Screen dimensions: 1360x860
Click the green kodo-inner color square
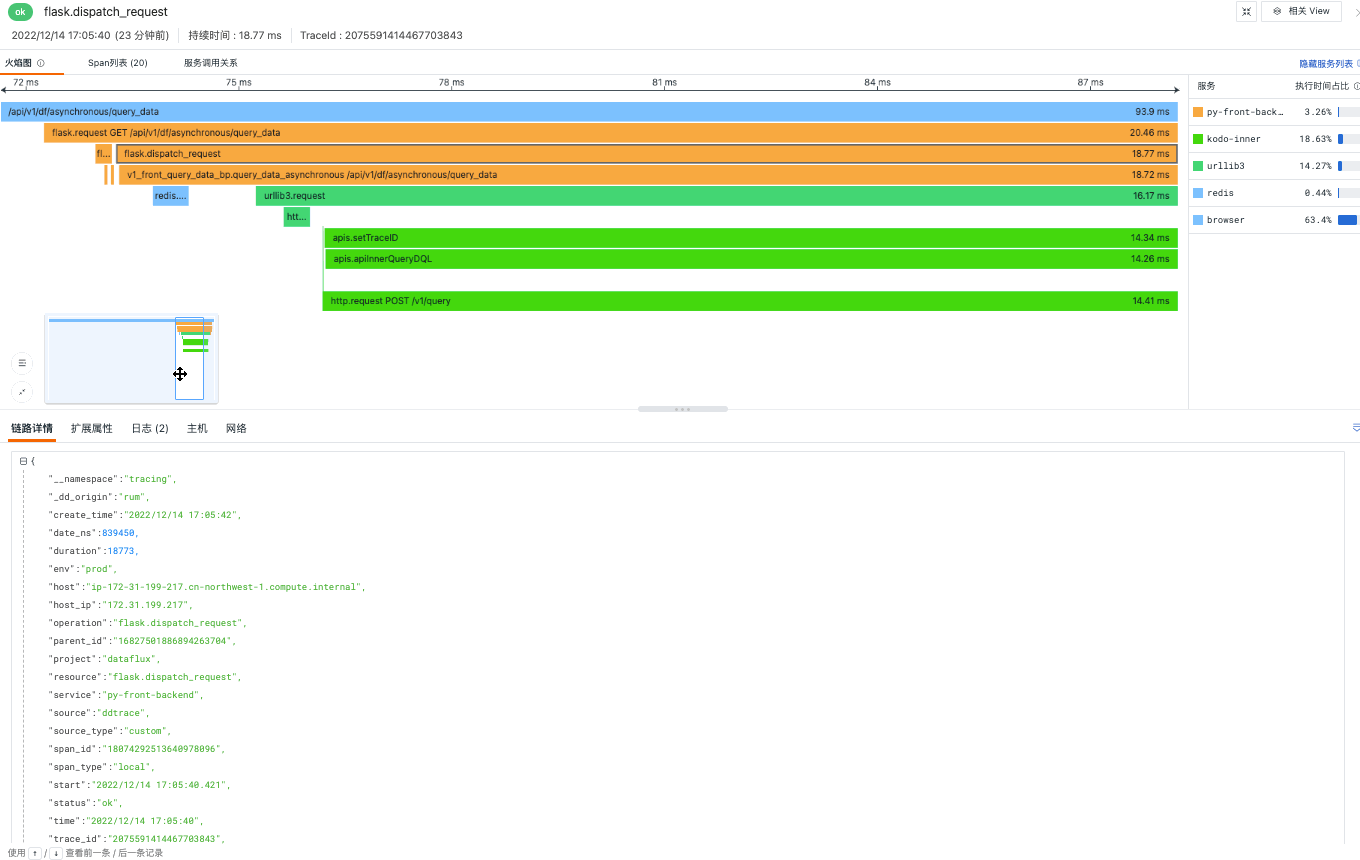pos(1198,139)
